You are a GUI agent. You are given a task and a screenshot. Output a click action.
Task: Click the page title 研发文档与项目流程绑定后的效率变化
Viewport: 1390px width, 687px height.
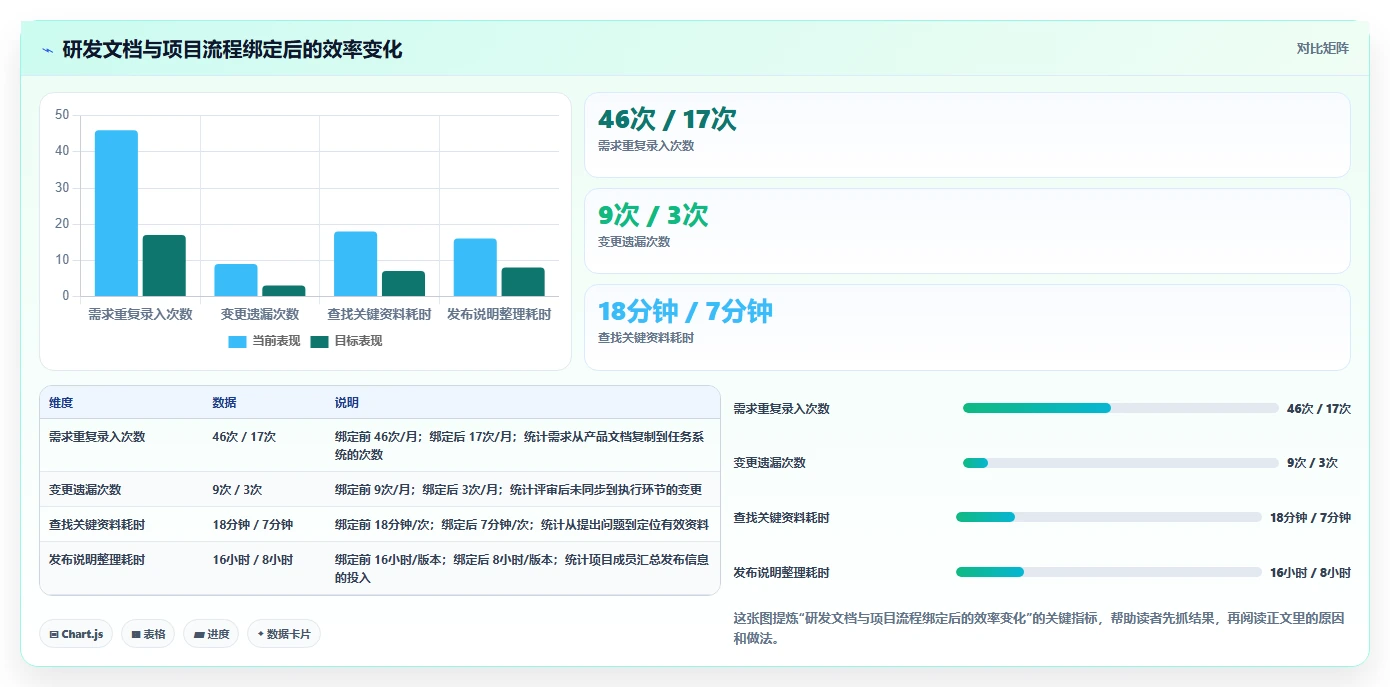click(x=232, y=49)
